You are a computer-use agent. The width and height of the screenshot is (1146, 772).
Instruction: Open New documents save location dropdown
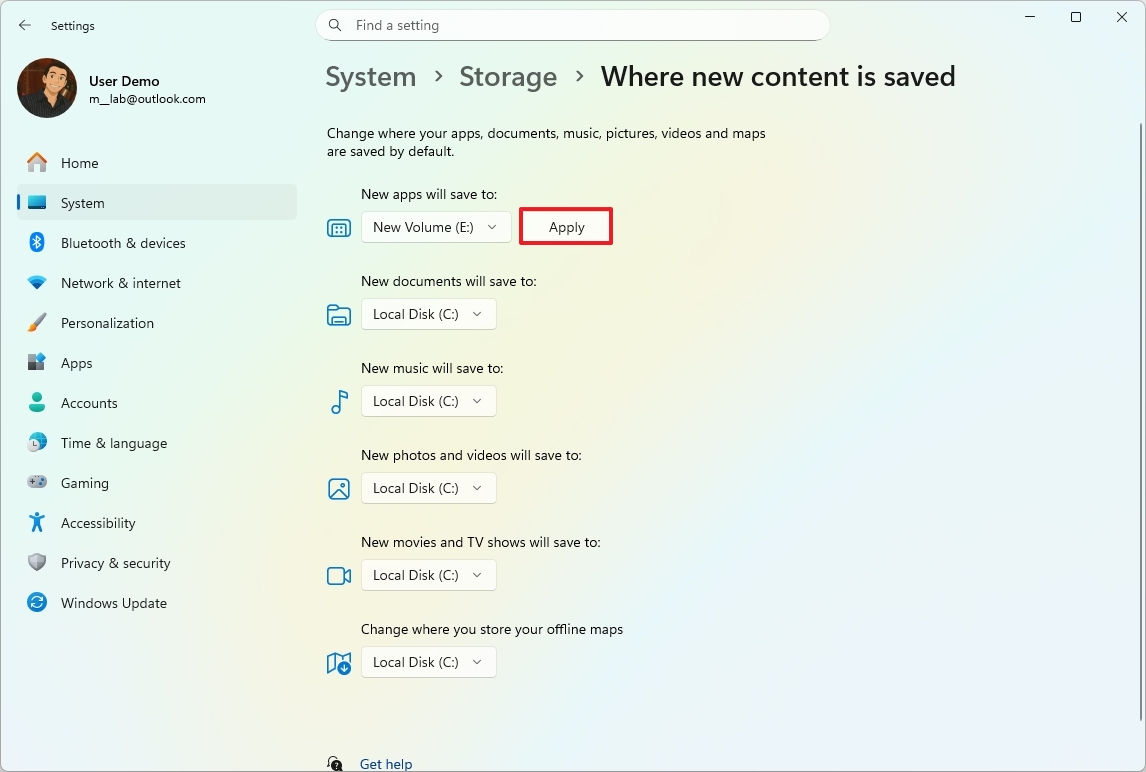click(428, 314)
